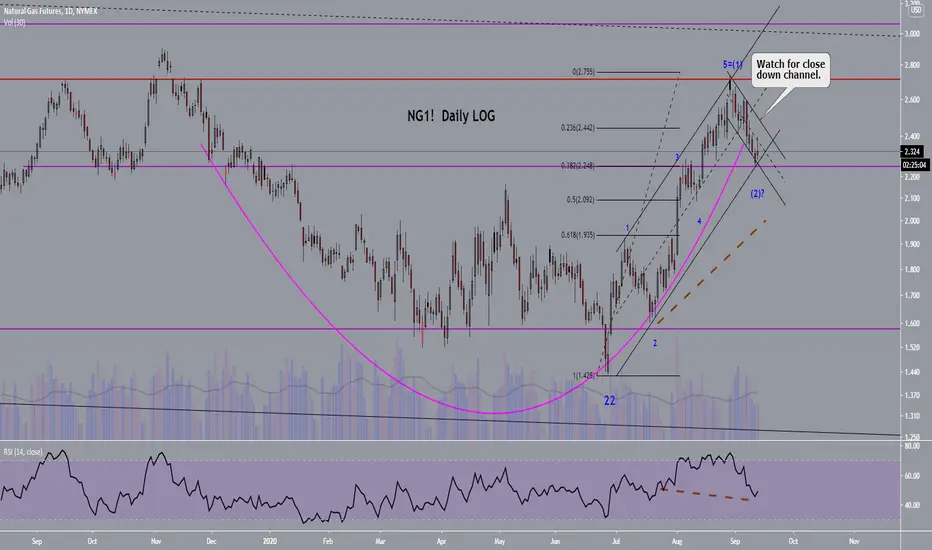The image size is (932, 550).
Task: Click the Apr label on time axis
Action: click(441, 541)
